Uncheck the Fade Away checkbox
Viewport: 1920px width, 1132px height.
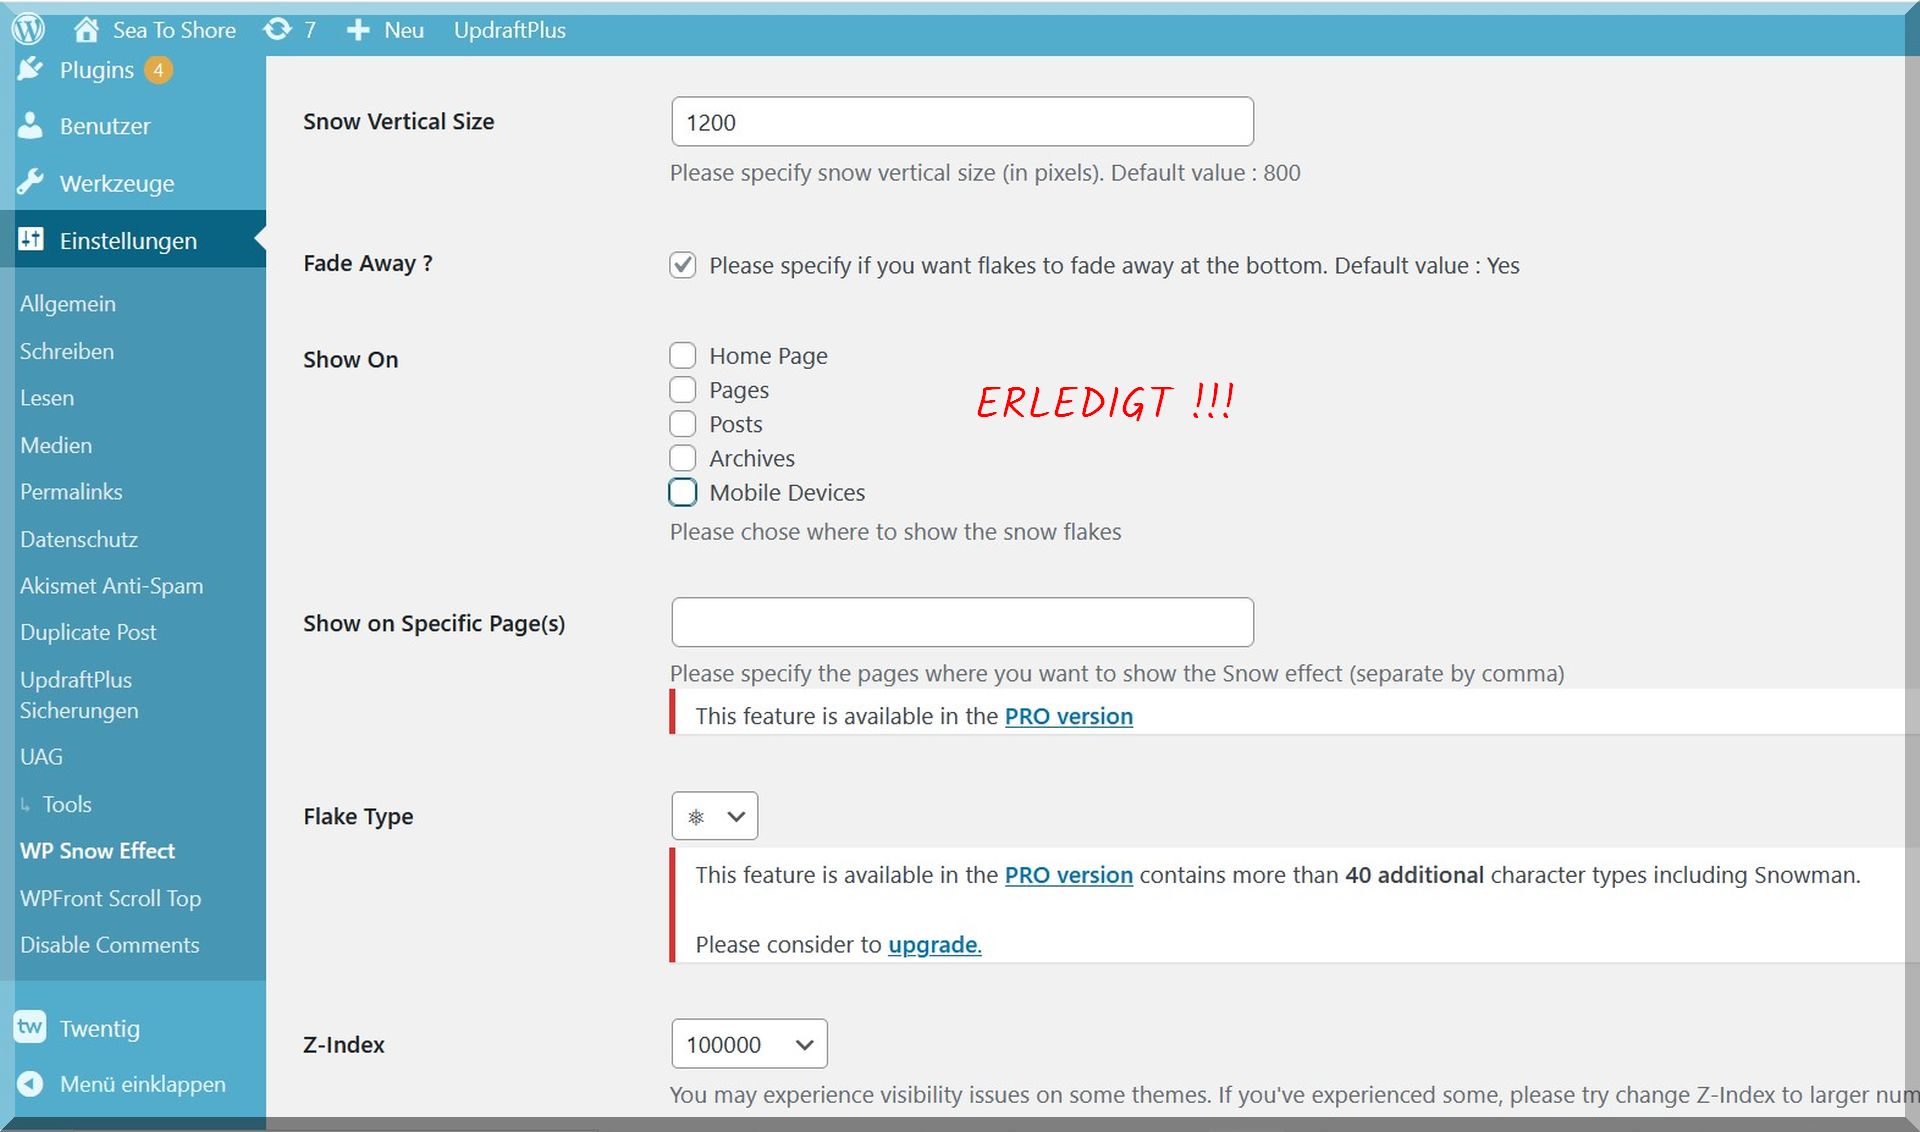point(683,265)
